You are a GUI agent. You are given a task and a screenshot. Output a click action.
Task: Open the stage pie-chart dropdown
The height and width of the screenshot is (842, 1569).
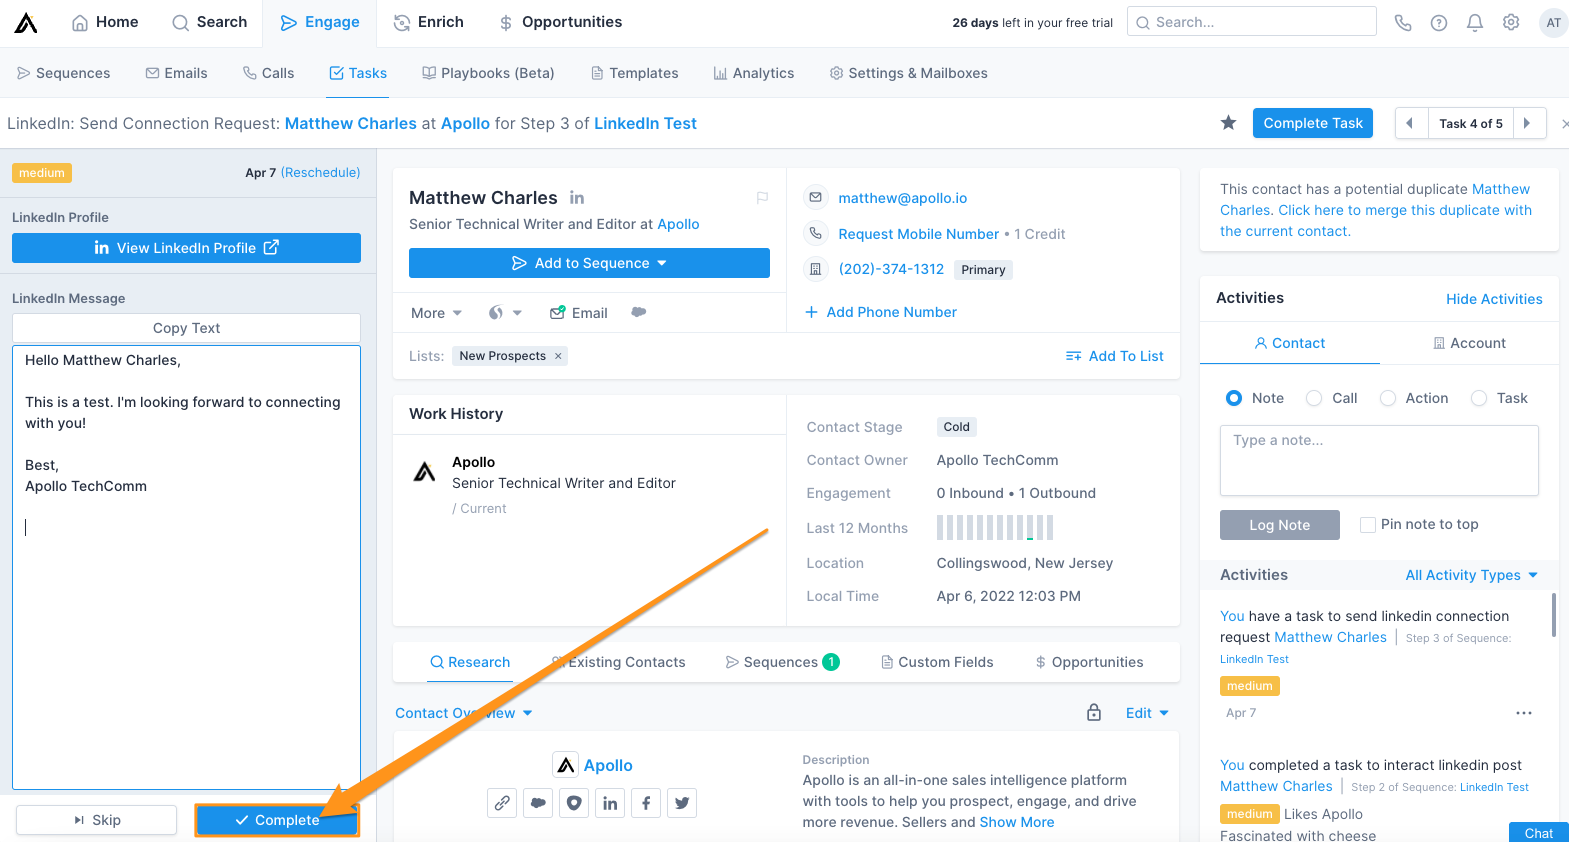coord(505,313)
